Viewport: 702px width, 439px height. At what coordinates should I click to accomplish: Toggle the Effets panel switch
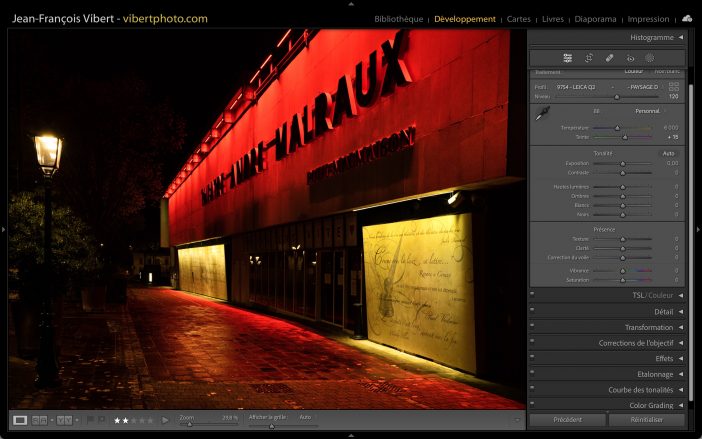click(x=532, y=358)
